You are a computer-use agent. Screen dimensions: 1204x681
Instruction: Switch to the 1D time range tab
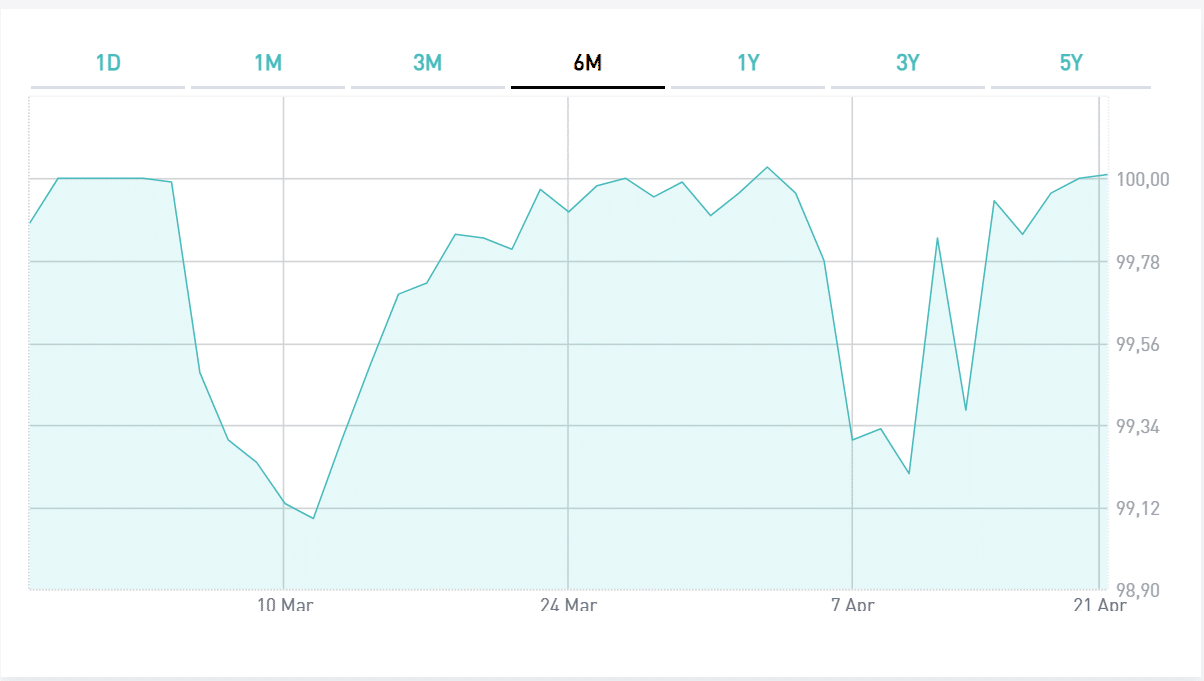click(108, 64)
